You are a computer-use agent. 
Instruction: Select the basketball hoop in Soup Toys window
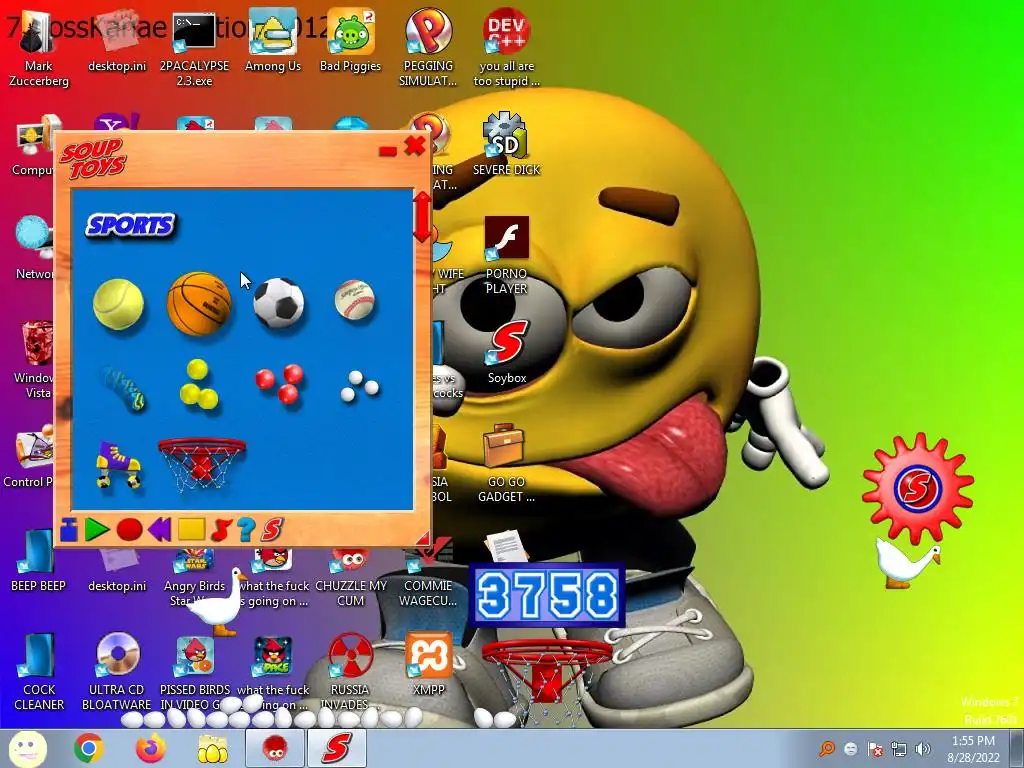coord(202,463)
